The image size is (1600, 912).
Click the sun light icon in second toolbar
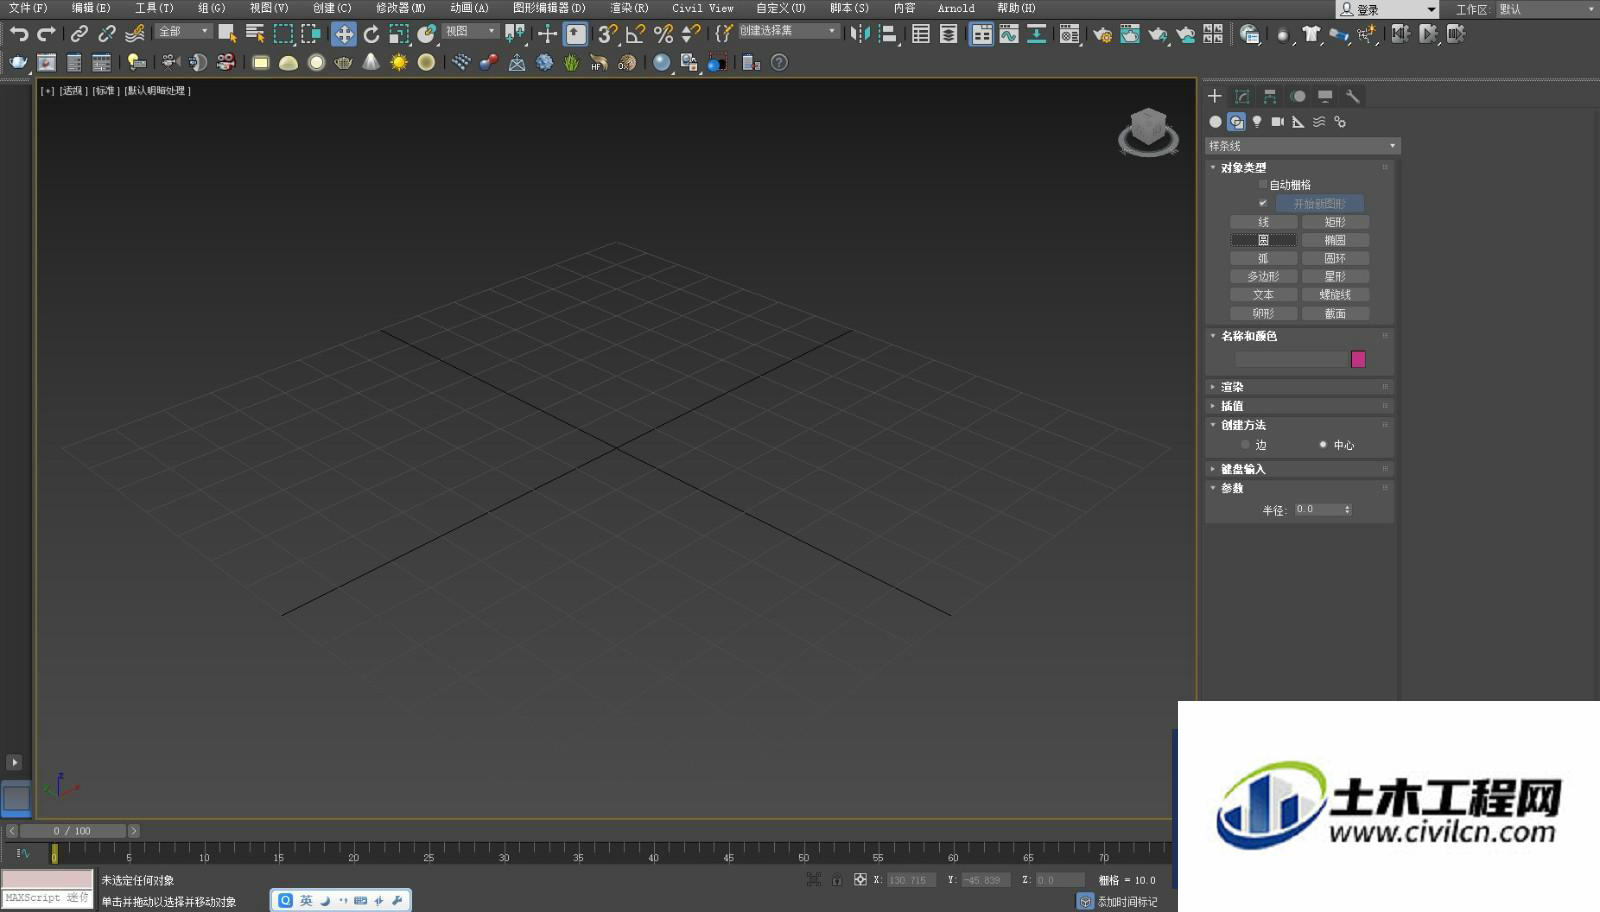(399, 62)
